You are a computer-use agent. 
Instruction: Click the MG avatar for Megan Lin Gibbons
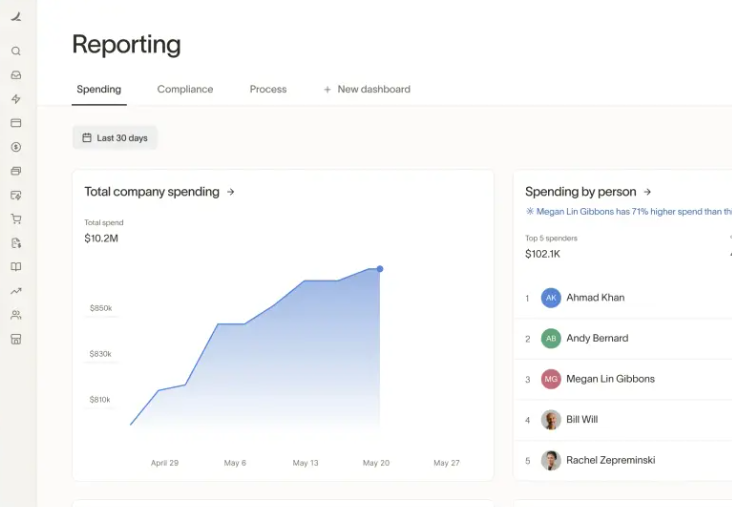point(551,379)
